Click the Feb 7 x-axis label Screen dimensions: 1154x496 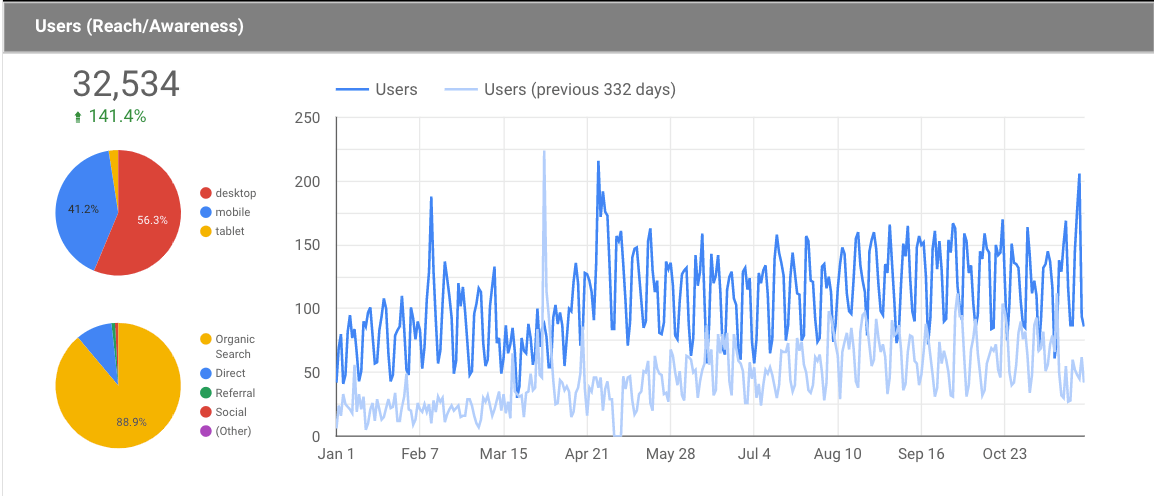click(420, 454)
